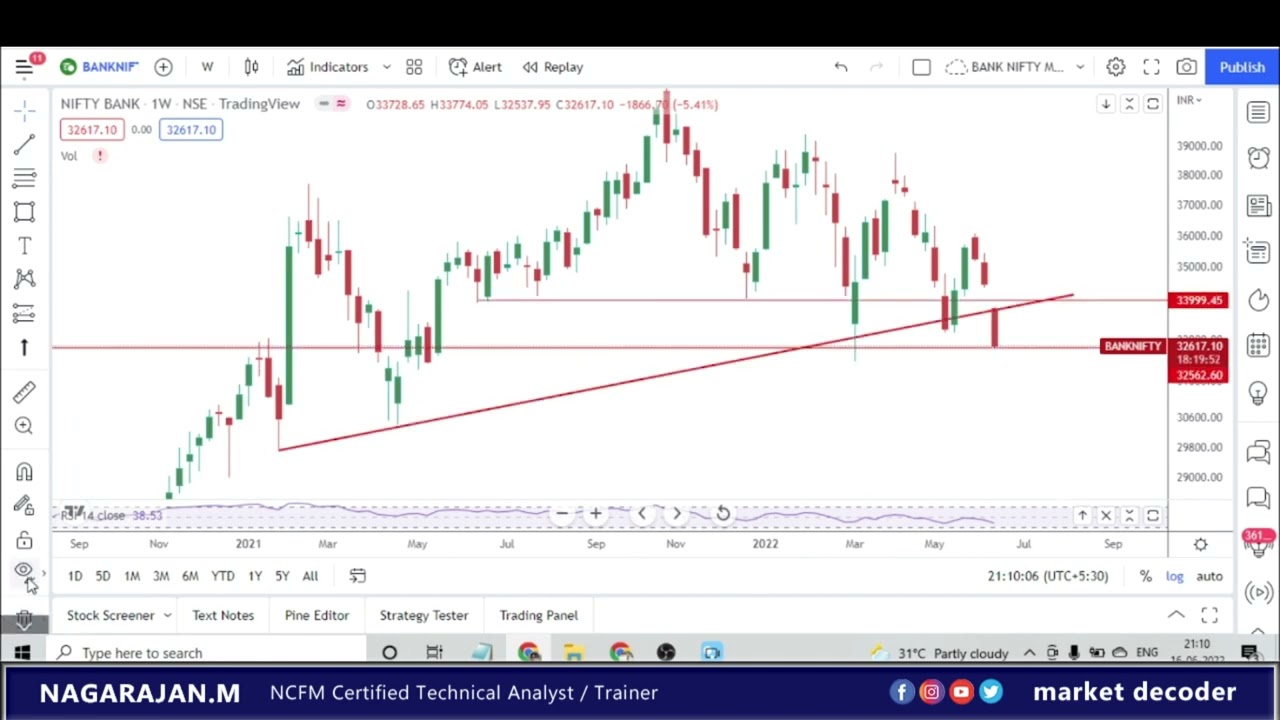
Task: Select the arrow up icon tool
Action: [25, 347]
